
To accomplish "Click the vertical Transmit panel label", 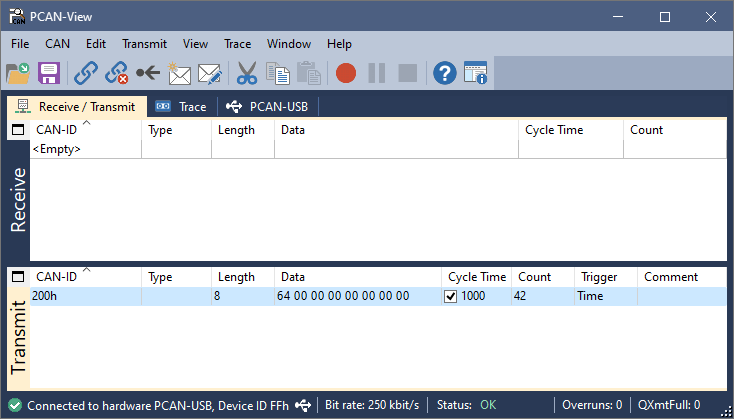I will (18, 338).
